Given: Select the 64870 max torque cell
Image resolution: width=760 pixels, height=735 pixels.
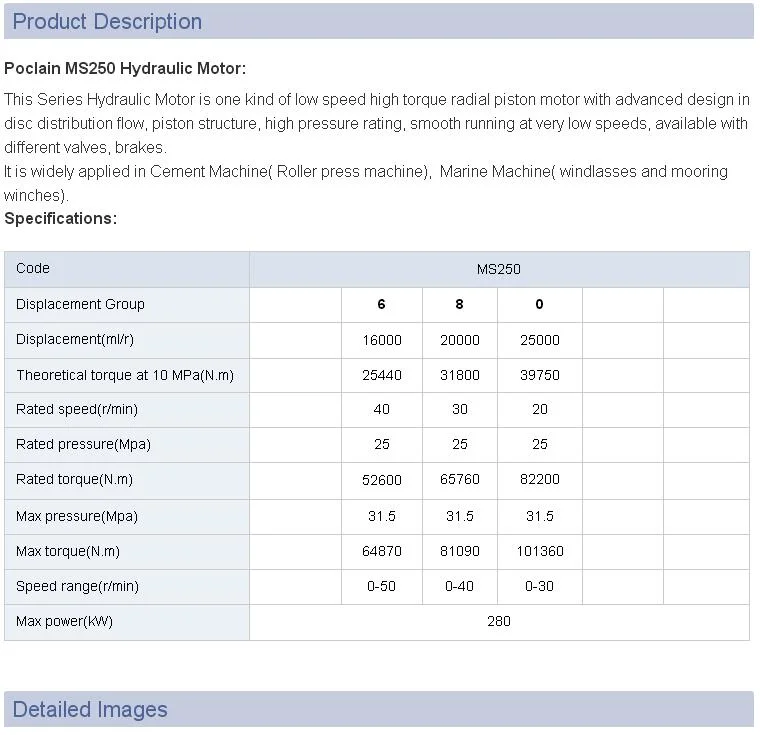Looking at the screenshot, I should point(382,551).
